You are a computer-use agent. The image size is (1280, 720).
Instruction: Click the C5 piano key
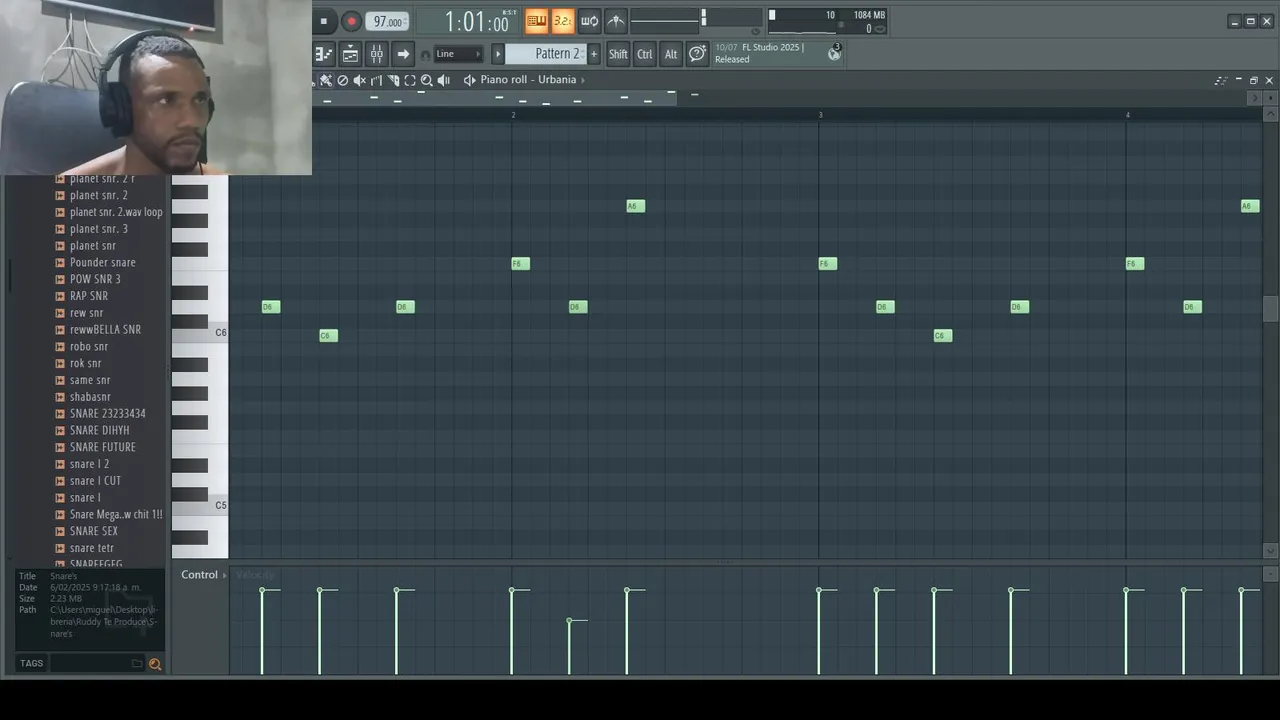(x=200, y=507)
